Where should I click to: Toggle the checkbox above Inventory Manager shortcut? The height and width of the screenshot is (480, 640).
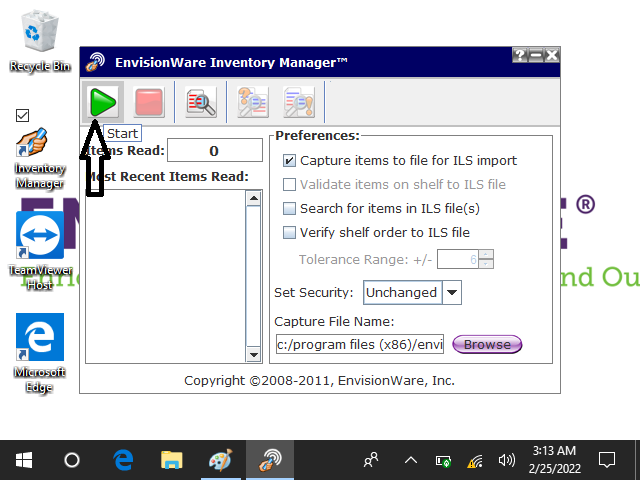(x=22, y=116)
